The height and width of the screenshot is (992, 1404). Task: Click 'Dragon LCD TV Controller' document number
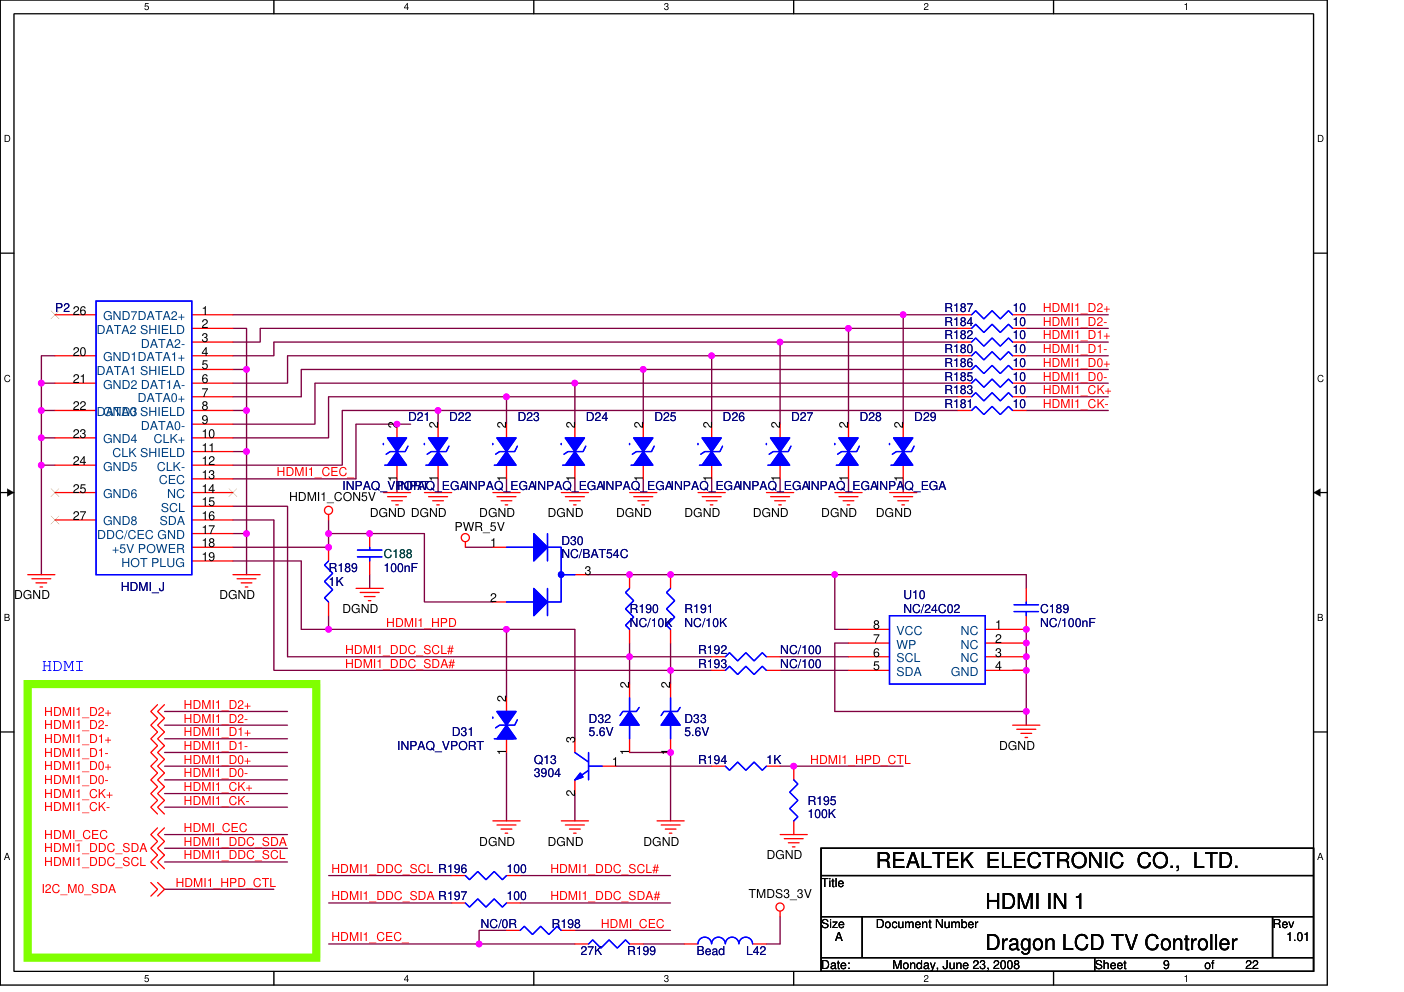[1111, 943]
